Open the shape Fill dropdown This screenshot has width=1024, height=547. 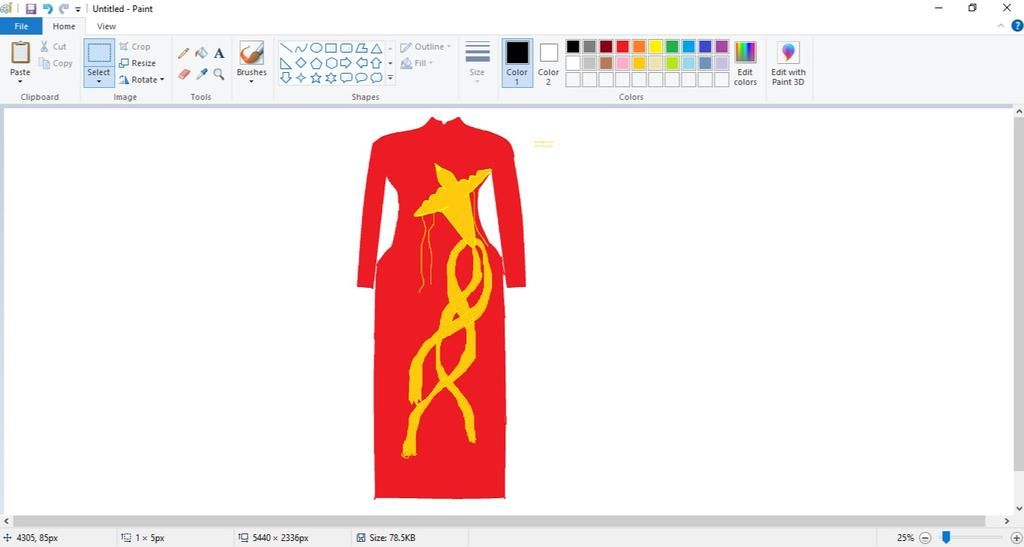pyautogui.click(x=417, y=63)
